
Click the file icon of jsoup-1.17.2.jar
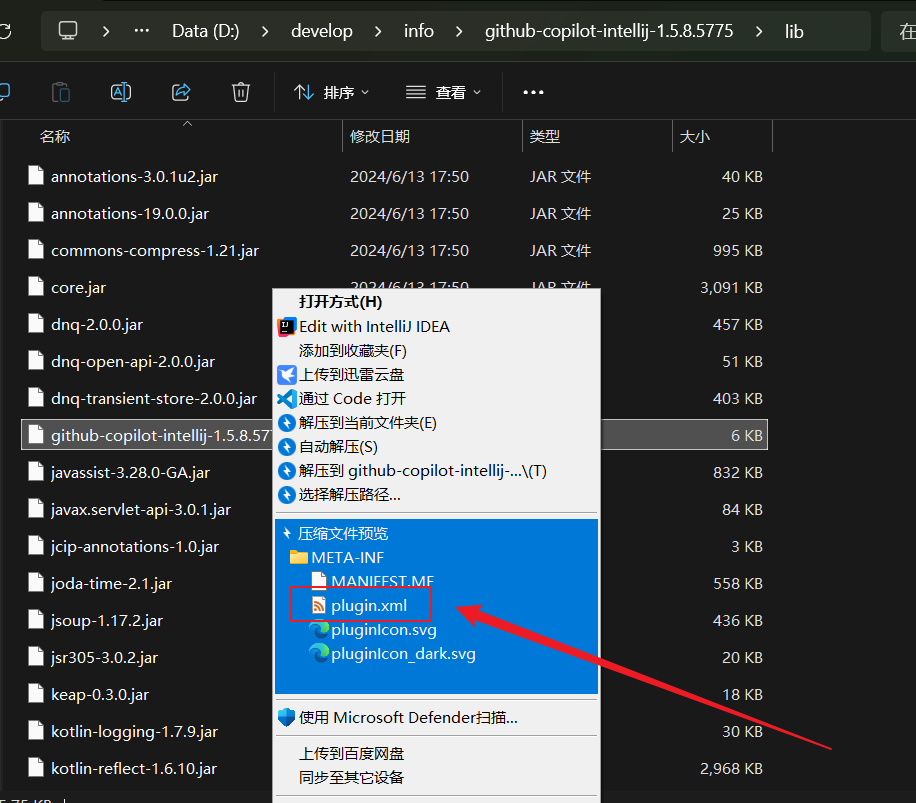tap(36, 620)
